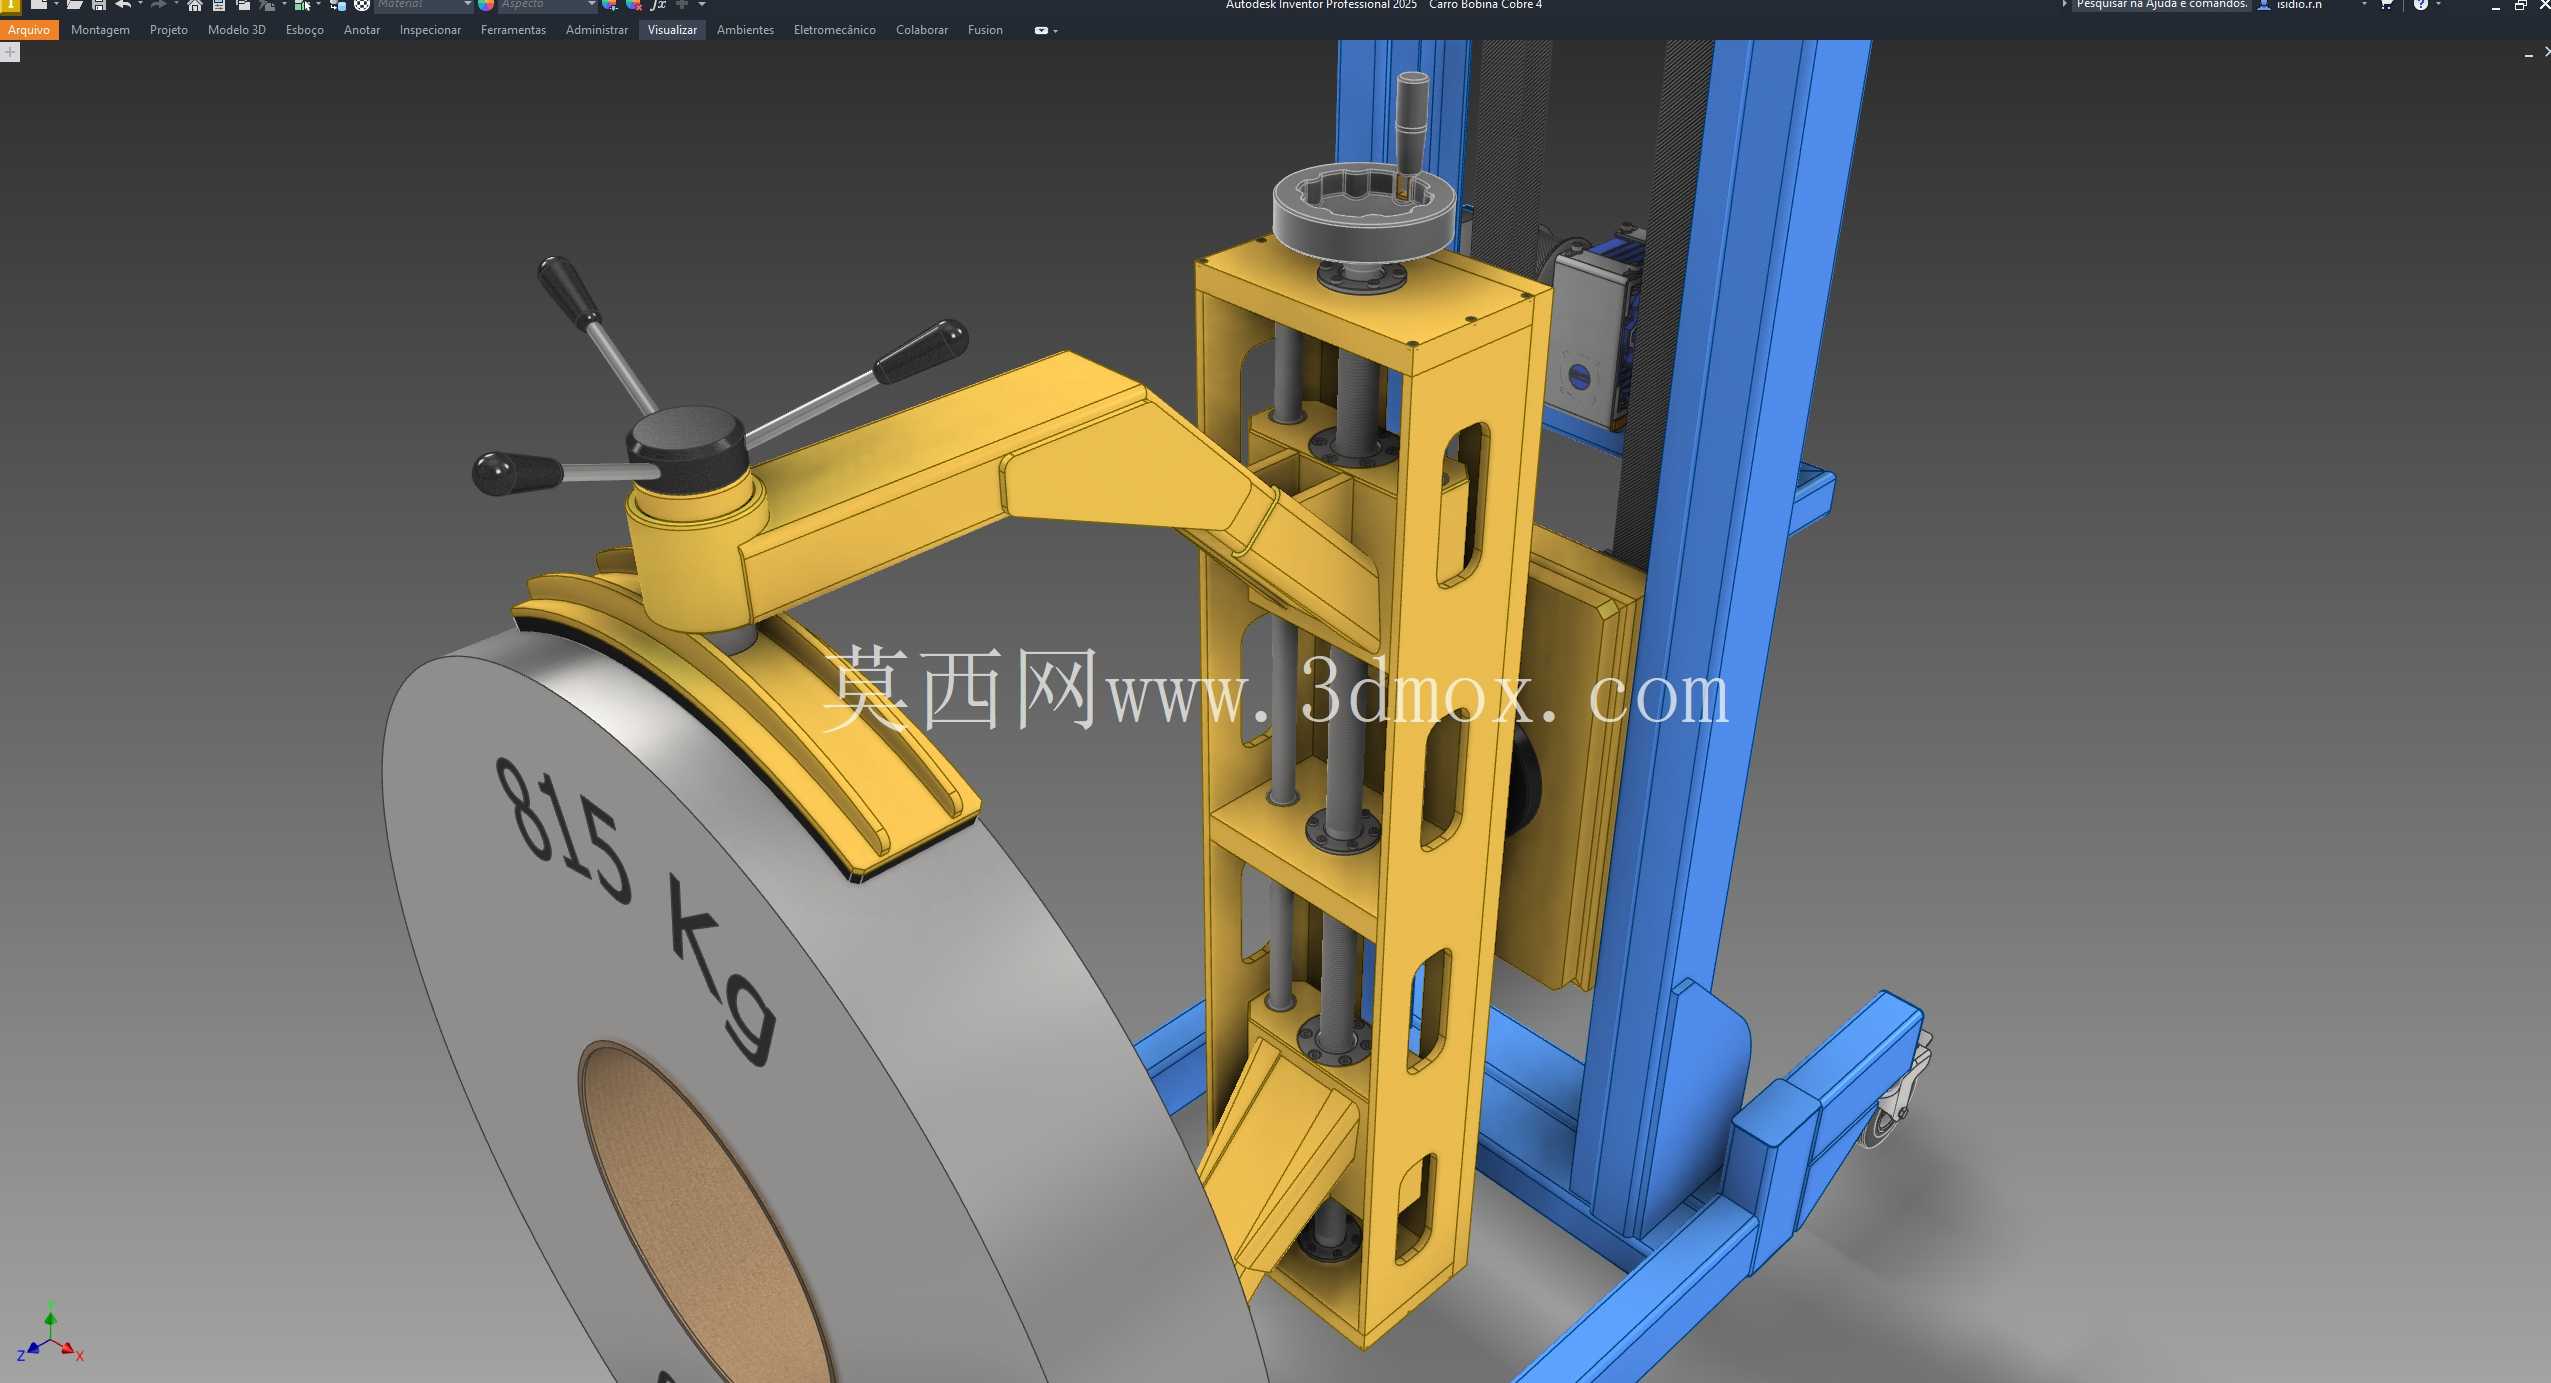Click the color wheel appearance icon

tap(486, 5)
